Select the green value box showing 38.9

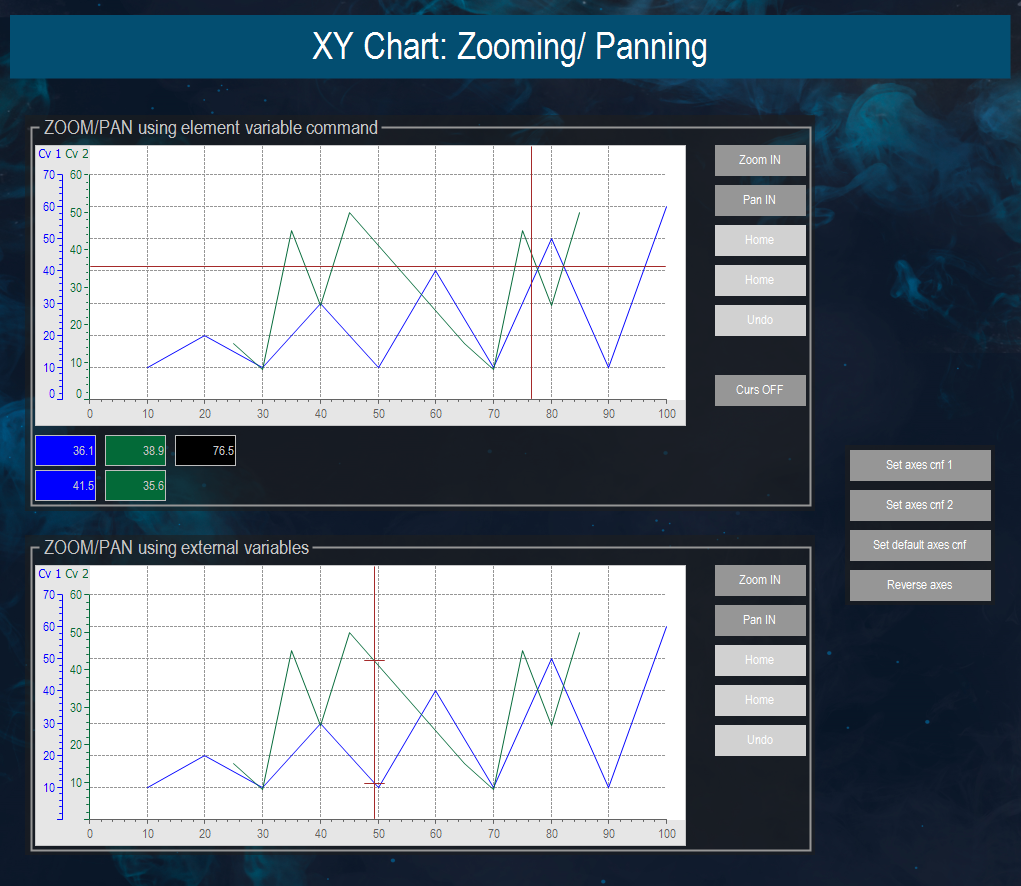pyautogui.click(x=135, y=450)
